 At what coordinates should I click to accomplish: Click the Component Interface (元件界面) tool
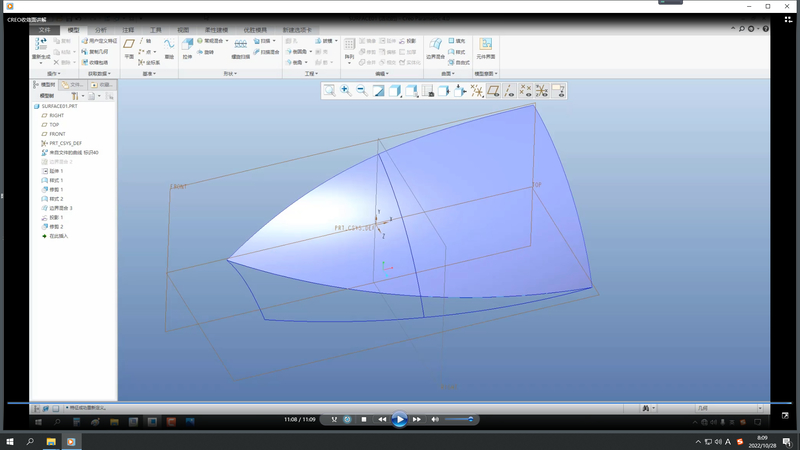[x=486, y=48]
